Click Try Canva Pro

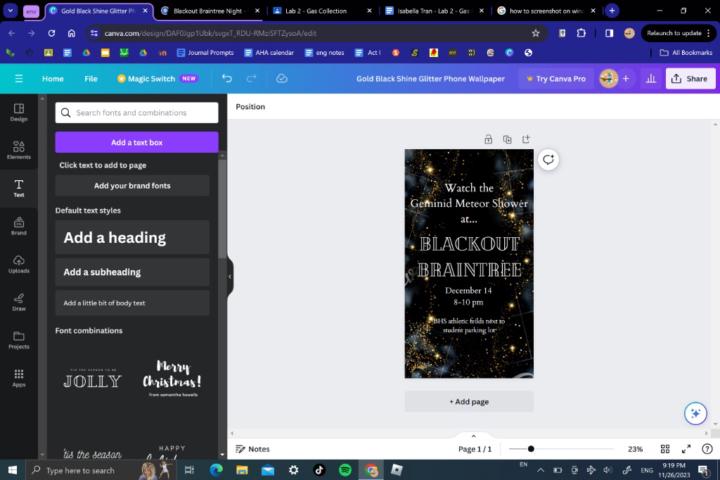557,79
